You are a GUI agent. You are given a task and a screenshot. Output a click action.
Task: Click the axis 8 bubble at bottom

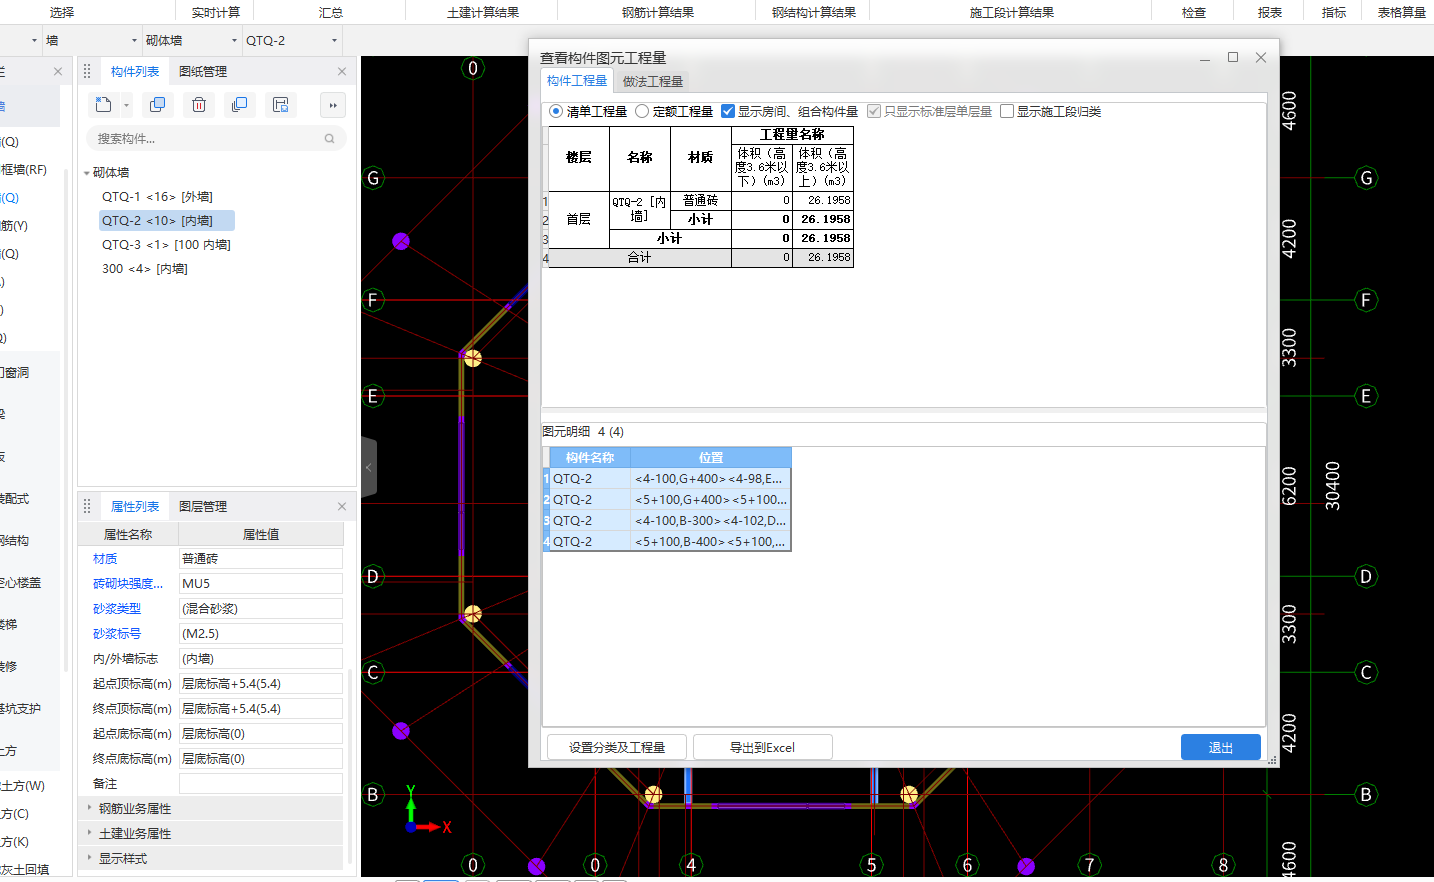point(1223,865)
